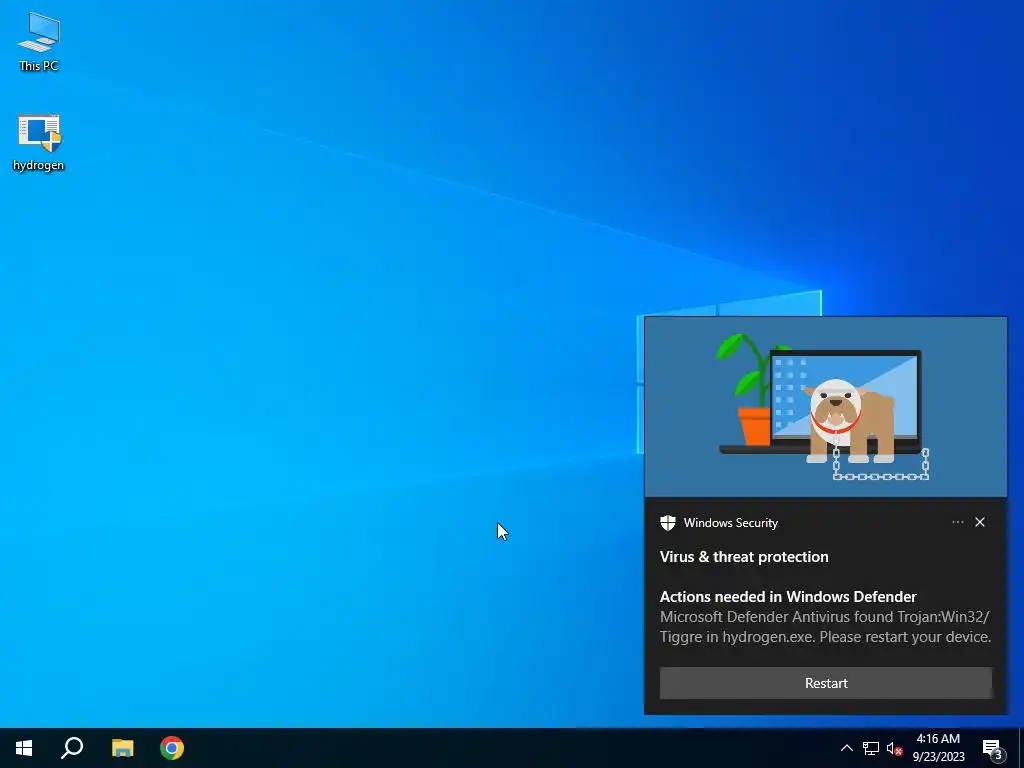
Task: Open the Action Center notifications icon
Action: click(x=992, y=748)
